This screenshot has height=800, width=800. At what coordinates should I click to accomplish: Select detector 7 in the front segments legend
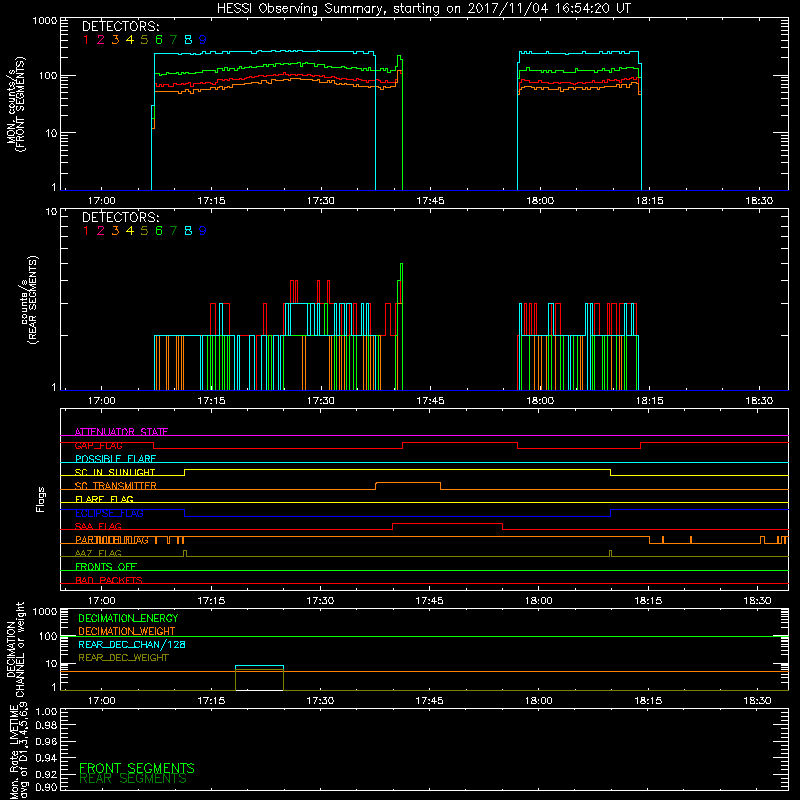[173, 40]
